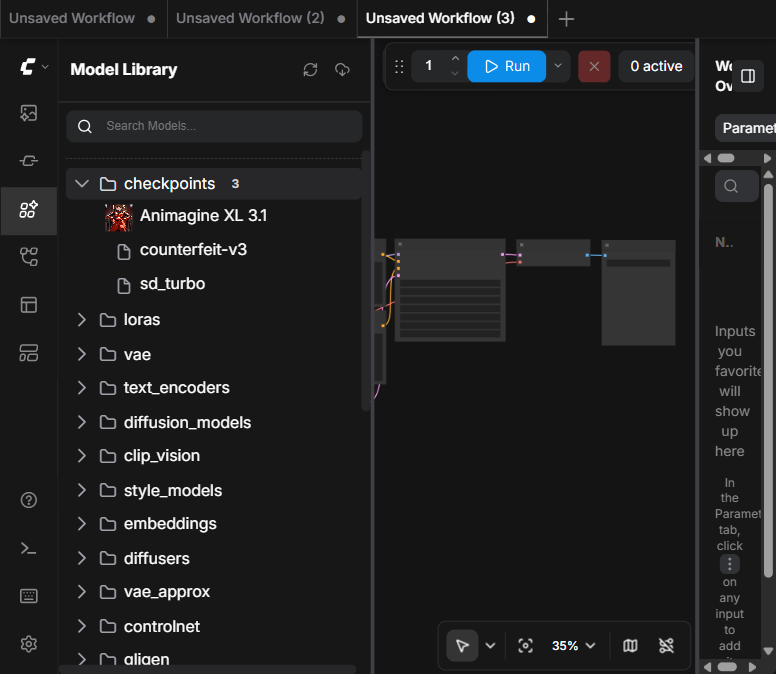Click the large node in the canvas
776x674 pixels.
[450, 290]
